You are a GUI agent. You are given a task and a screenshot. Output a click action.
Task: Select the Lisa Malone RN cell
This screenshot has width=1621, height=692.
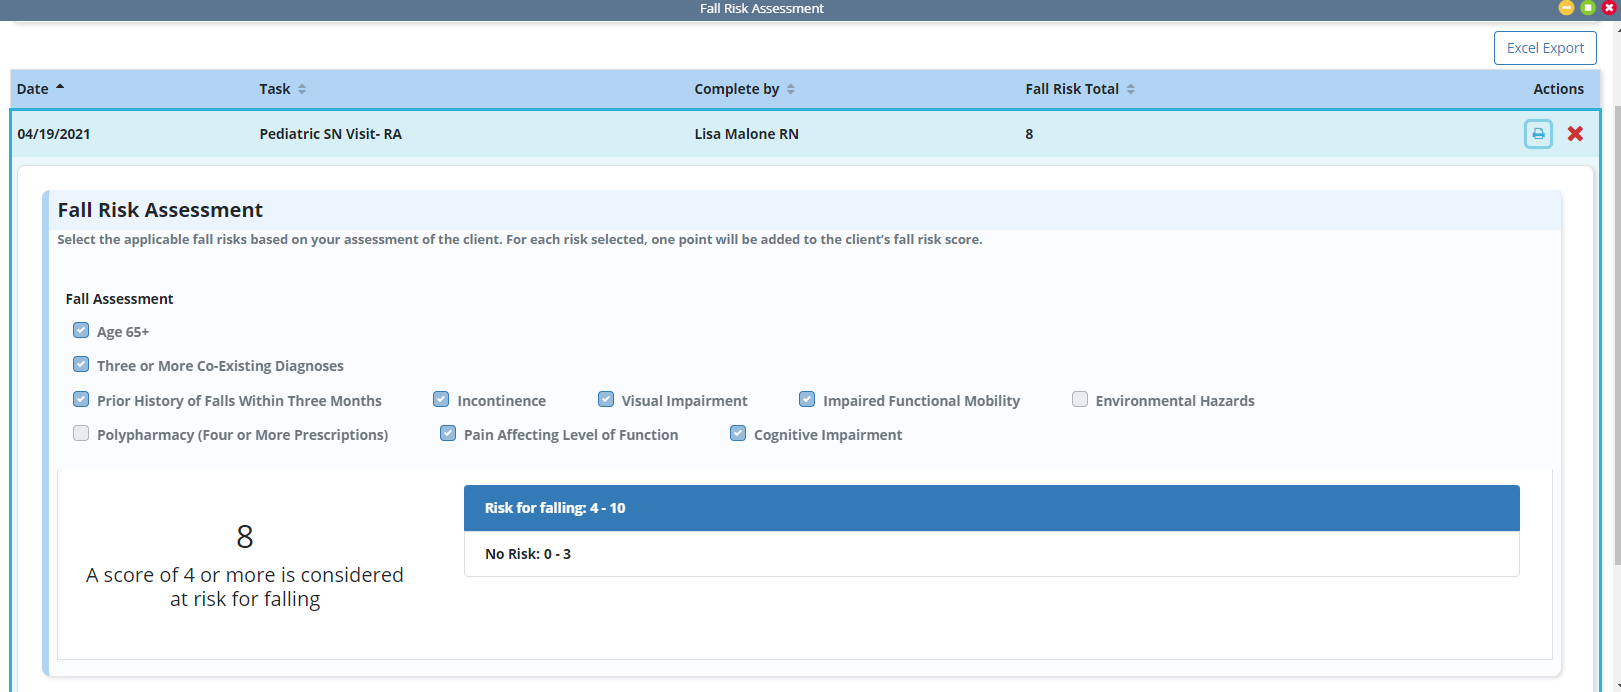pos(747,134)
